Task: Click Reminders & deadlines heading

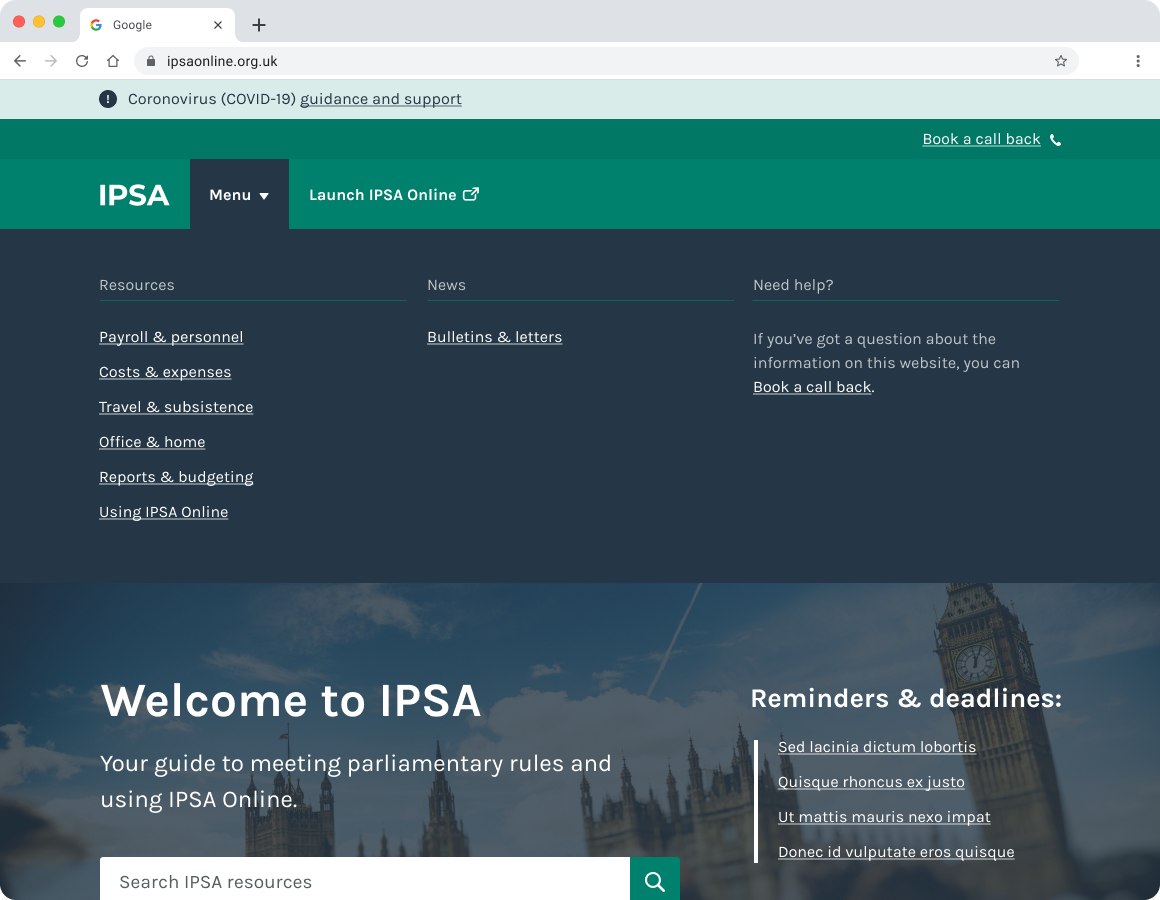Action: coord(906,698)
